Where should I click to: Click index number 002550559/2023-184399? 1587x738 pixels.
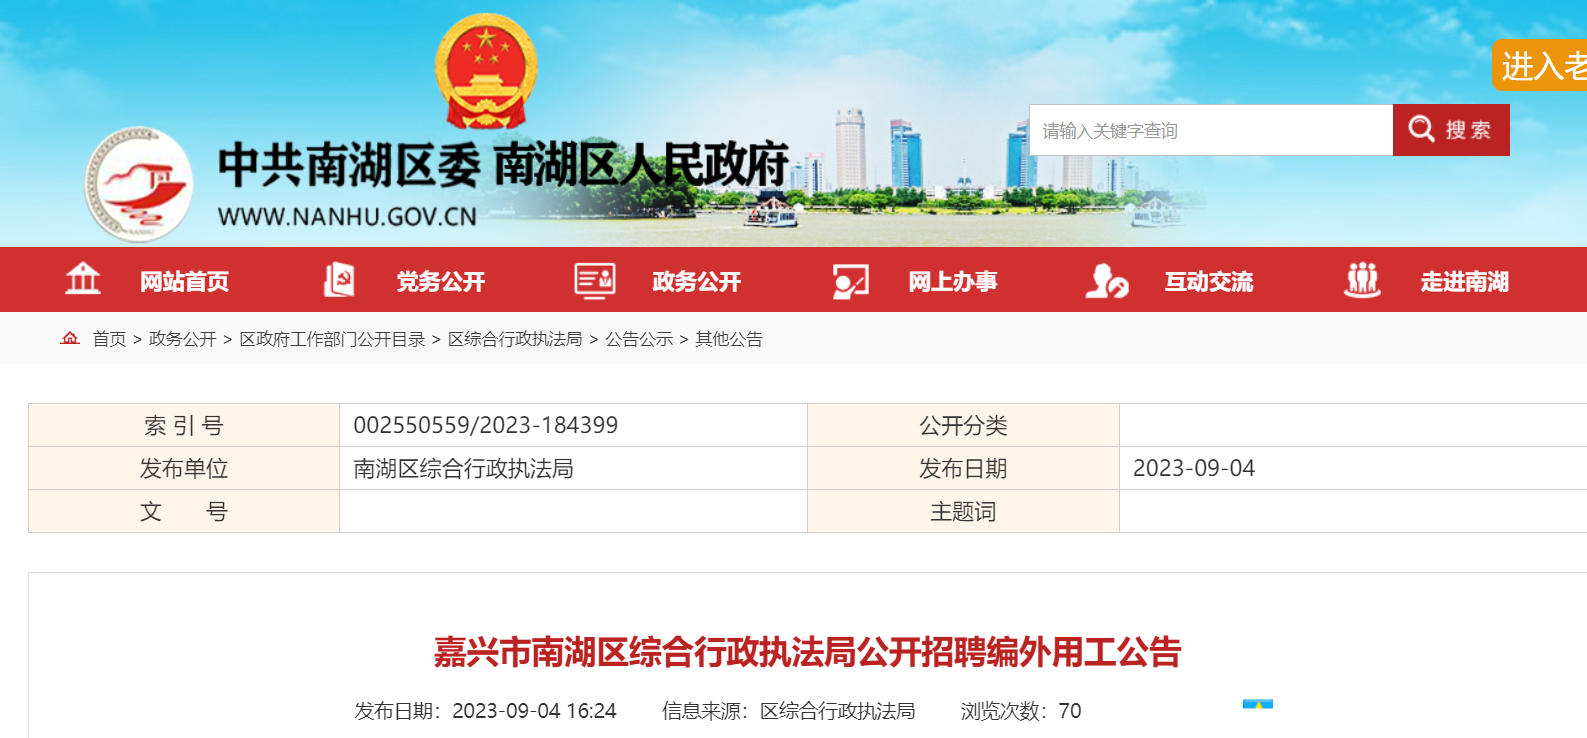[486, 425]
